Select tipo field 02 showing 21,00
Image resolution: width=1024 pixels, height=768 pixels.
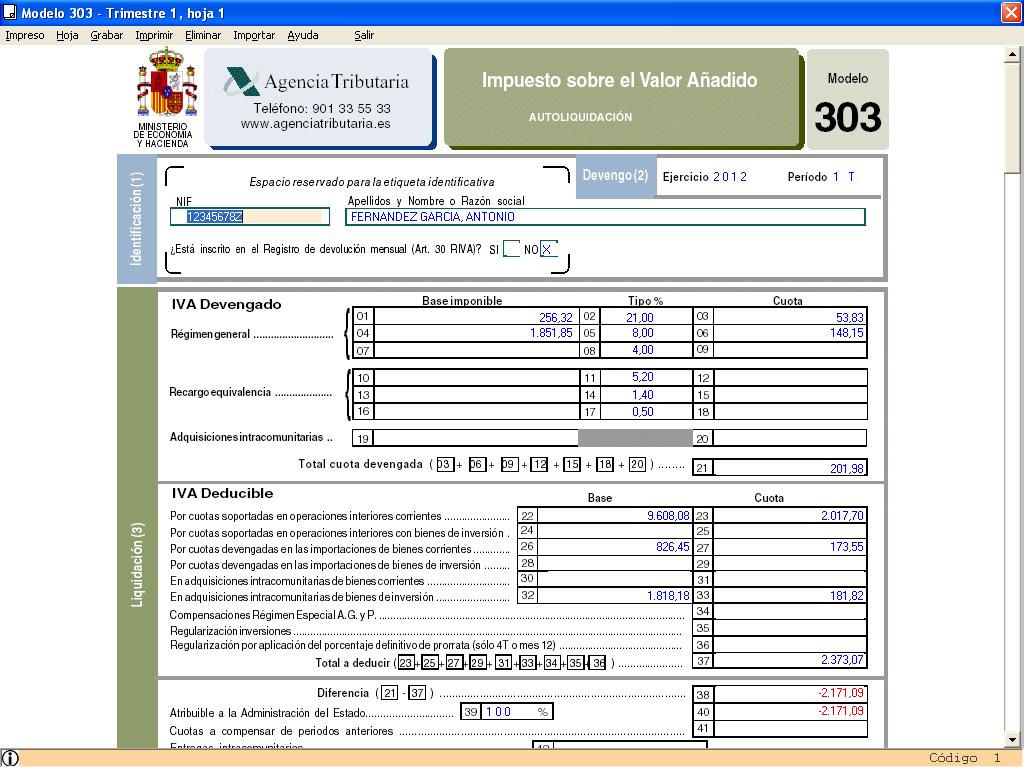point(646,317)
